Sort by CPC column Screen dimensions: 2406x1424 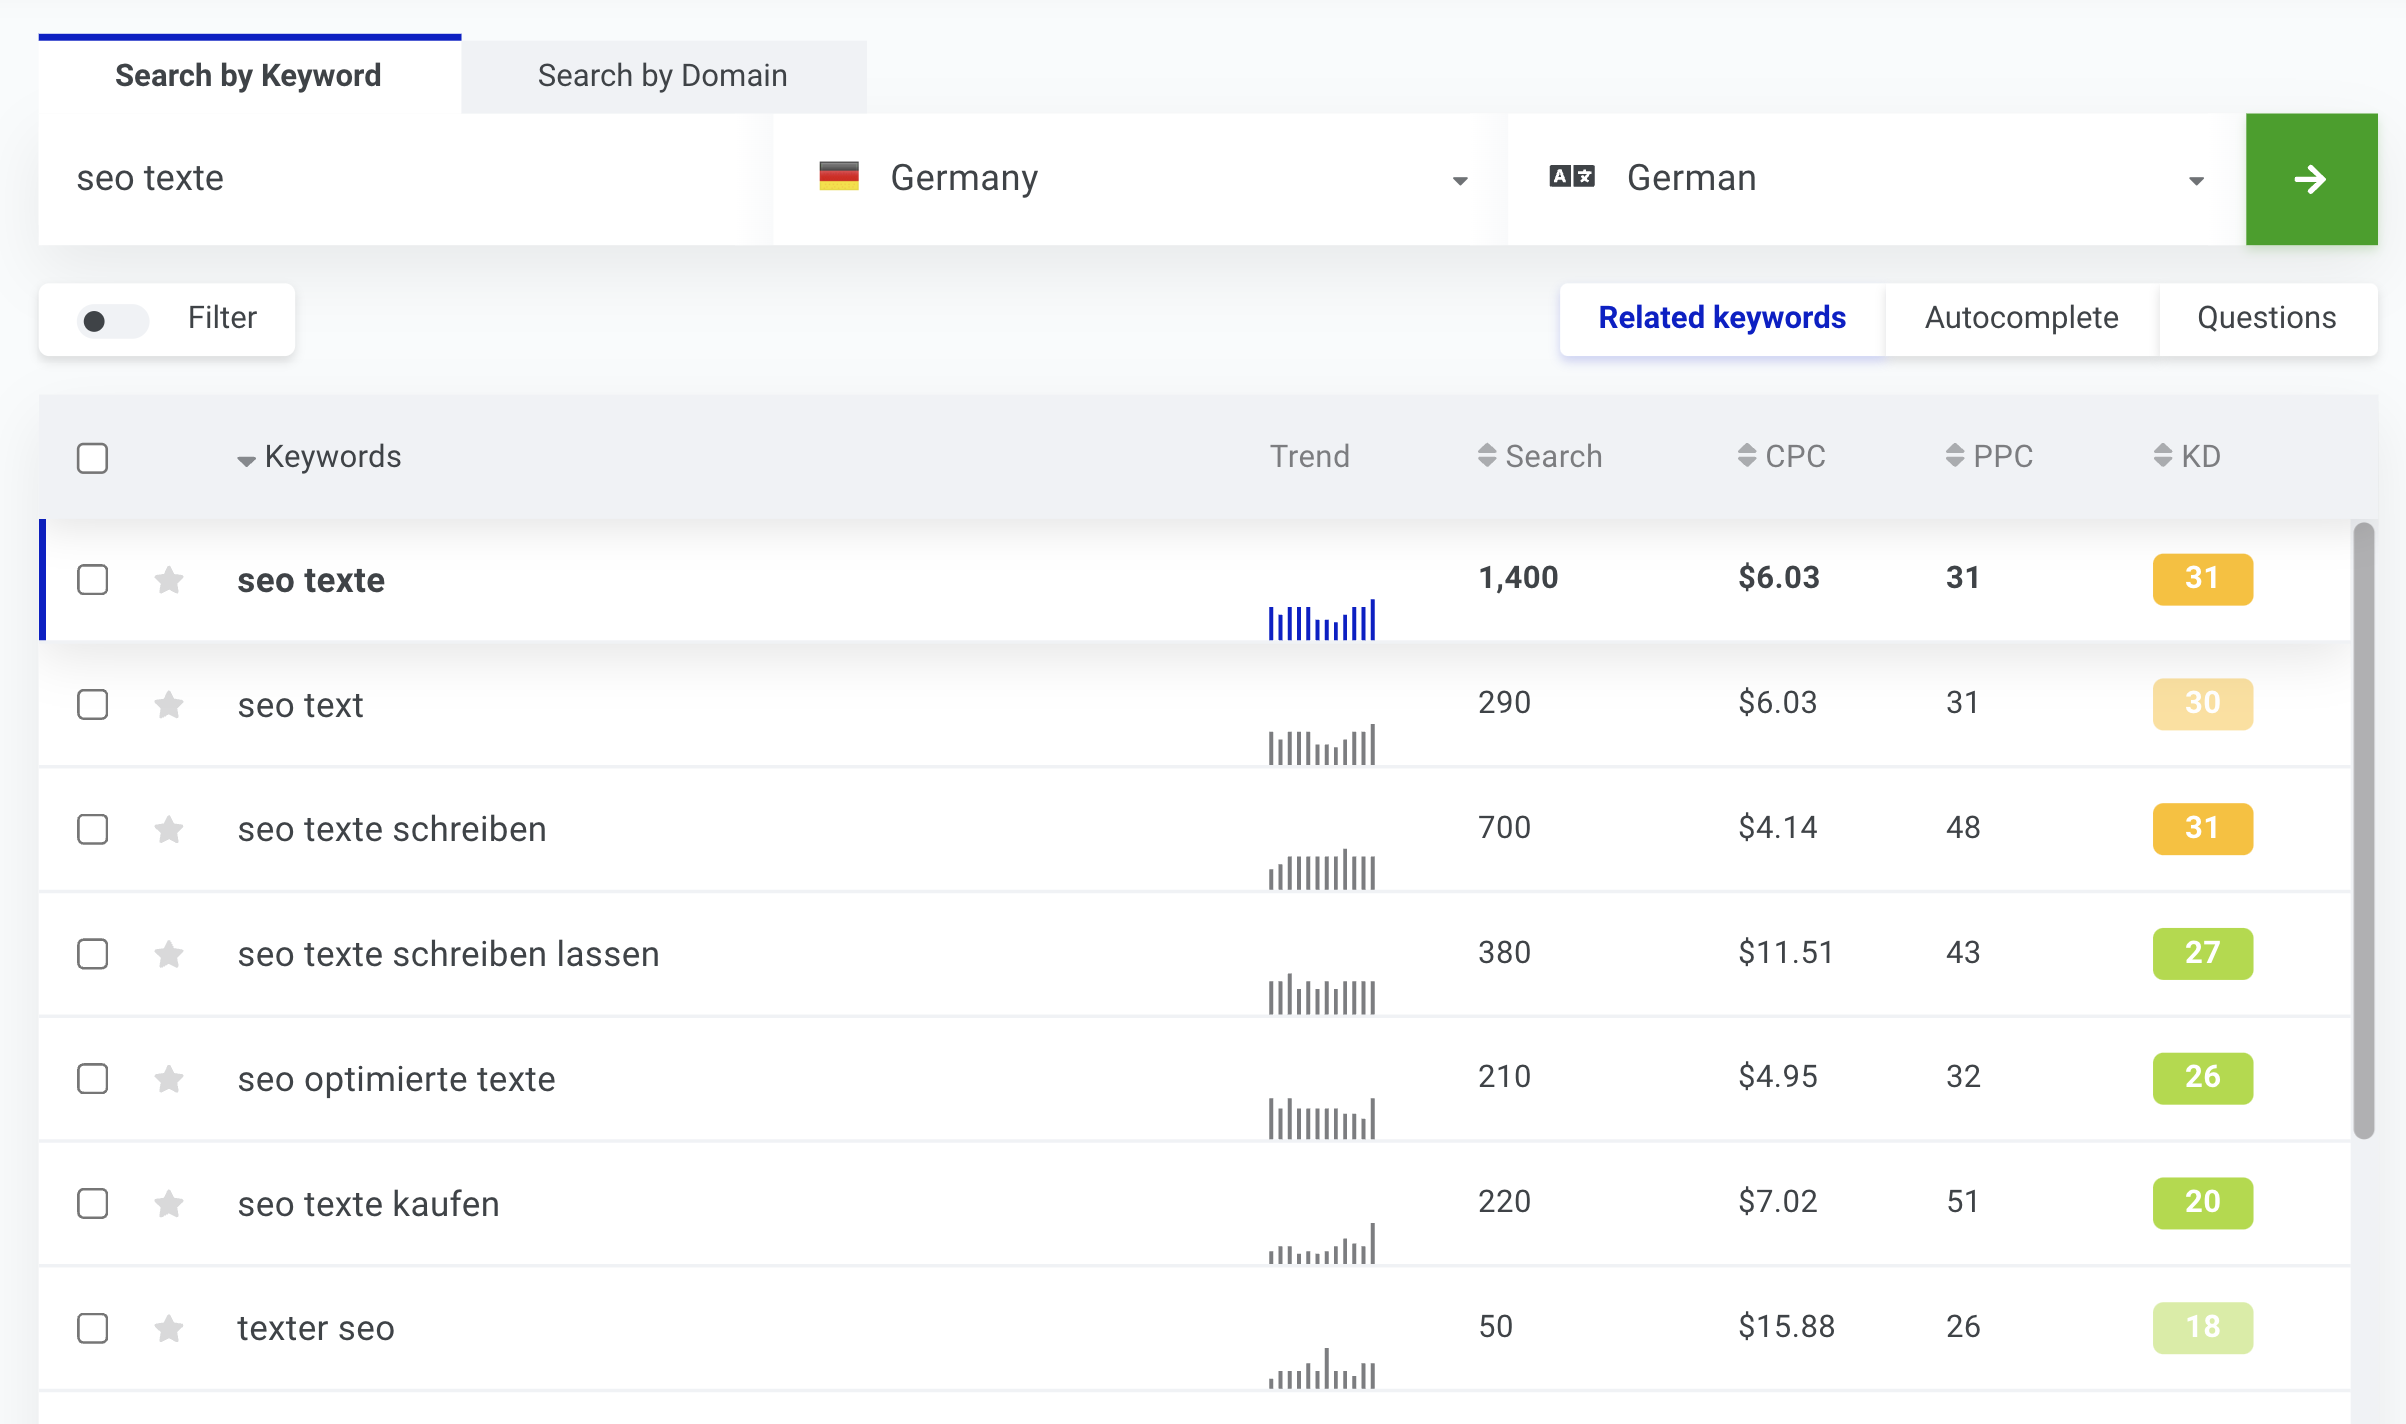tap(1782, 456)
